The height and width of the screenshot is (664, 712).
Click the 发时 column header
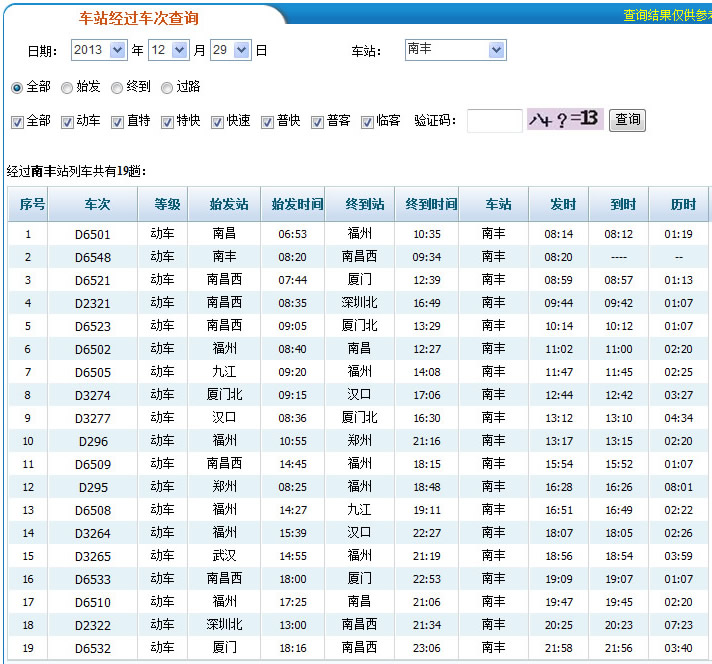click(559, 204)
